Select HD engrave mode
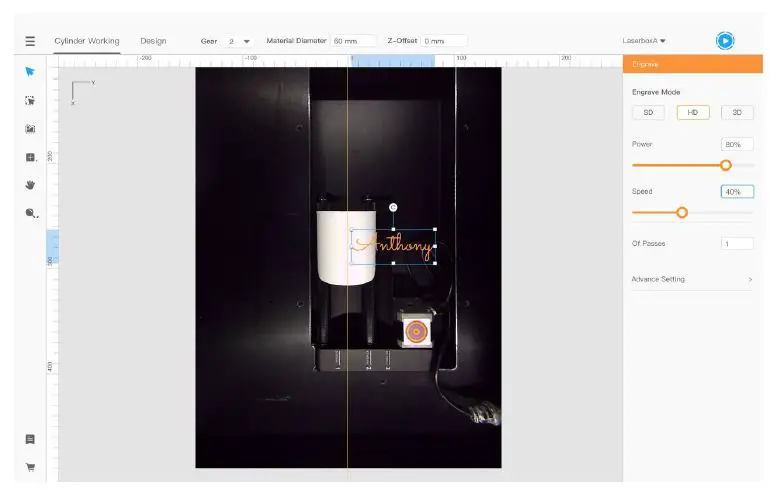The height and width of the screenshot is (490, 781). click(692, 113)
